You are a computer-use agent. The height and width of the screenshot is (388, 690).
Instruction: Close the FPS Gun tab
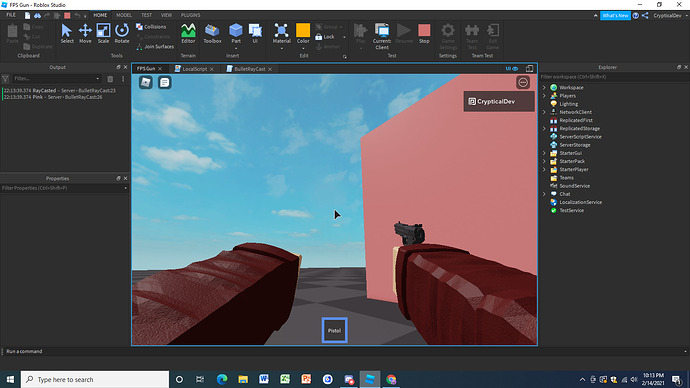point(160,69)
